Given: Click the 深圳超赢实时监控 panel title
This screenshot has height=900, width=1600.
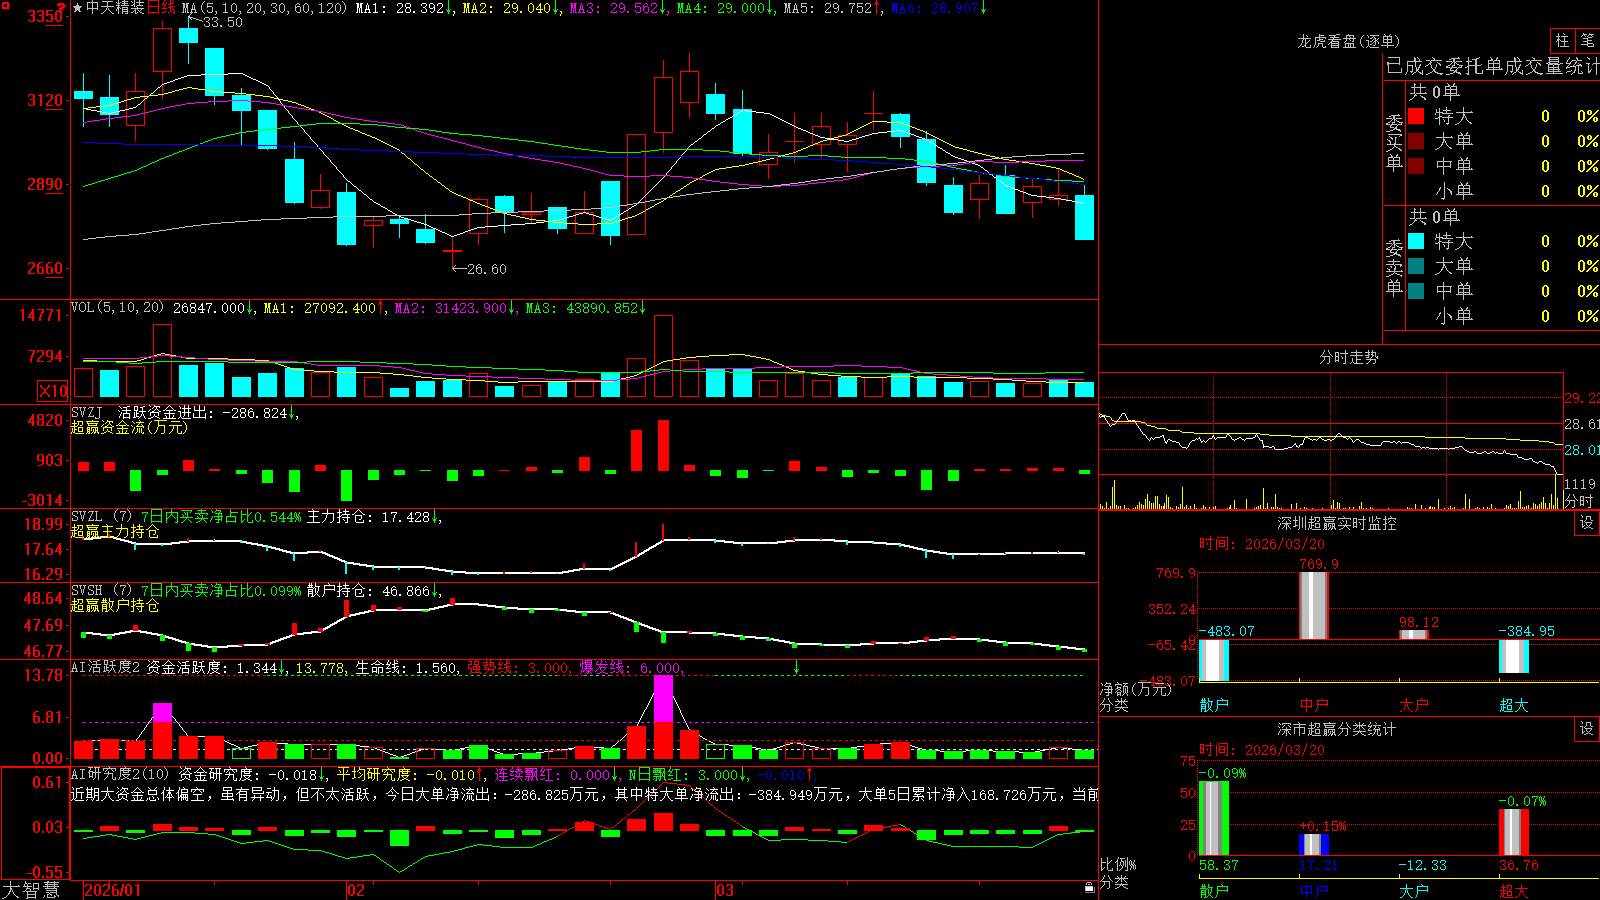Looking at the screenshot, I should coord(1336,523).
